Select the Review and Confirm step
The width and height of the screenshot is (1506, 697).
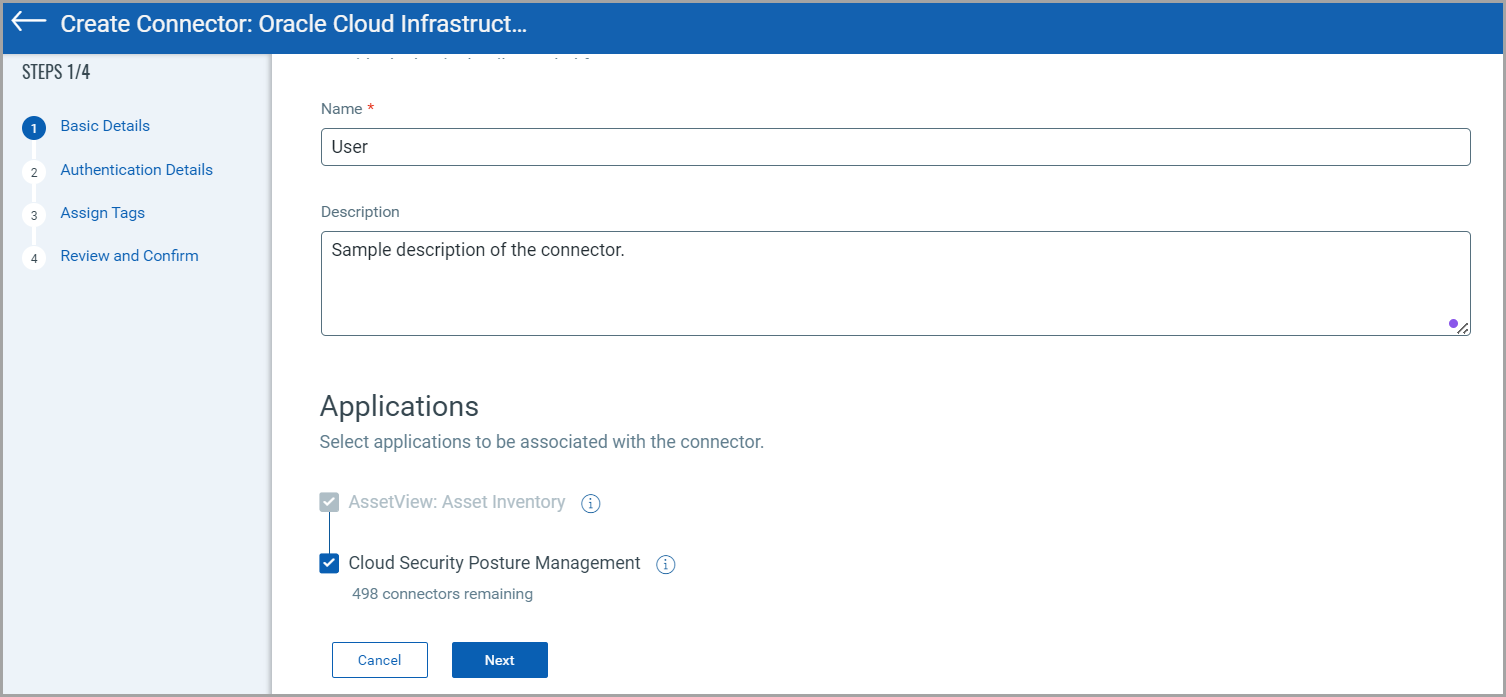point(129,256)
